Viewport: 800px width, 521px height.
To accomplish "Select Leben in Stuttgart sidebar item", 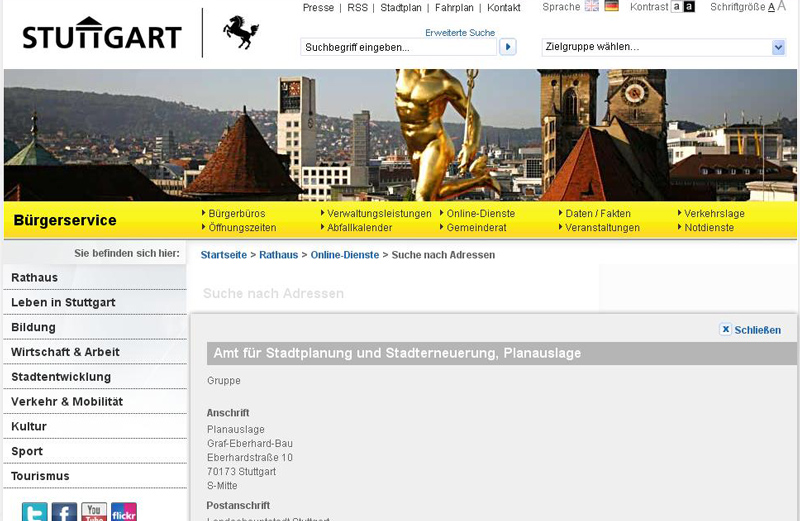I will (95, 302).
